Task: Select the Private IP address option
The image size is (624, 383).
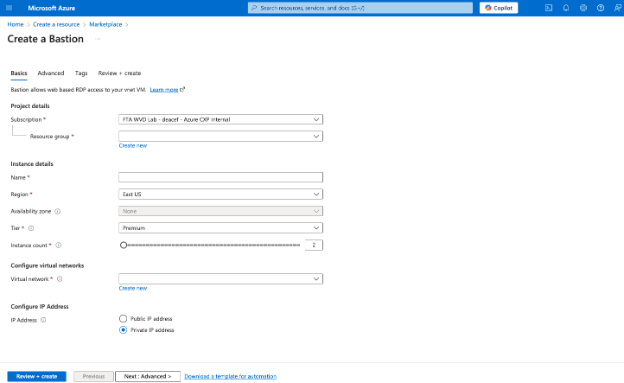Action: pos(123,330)
